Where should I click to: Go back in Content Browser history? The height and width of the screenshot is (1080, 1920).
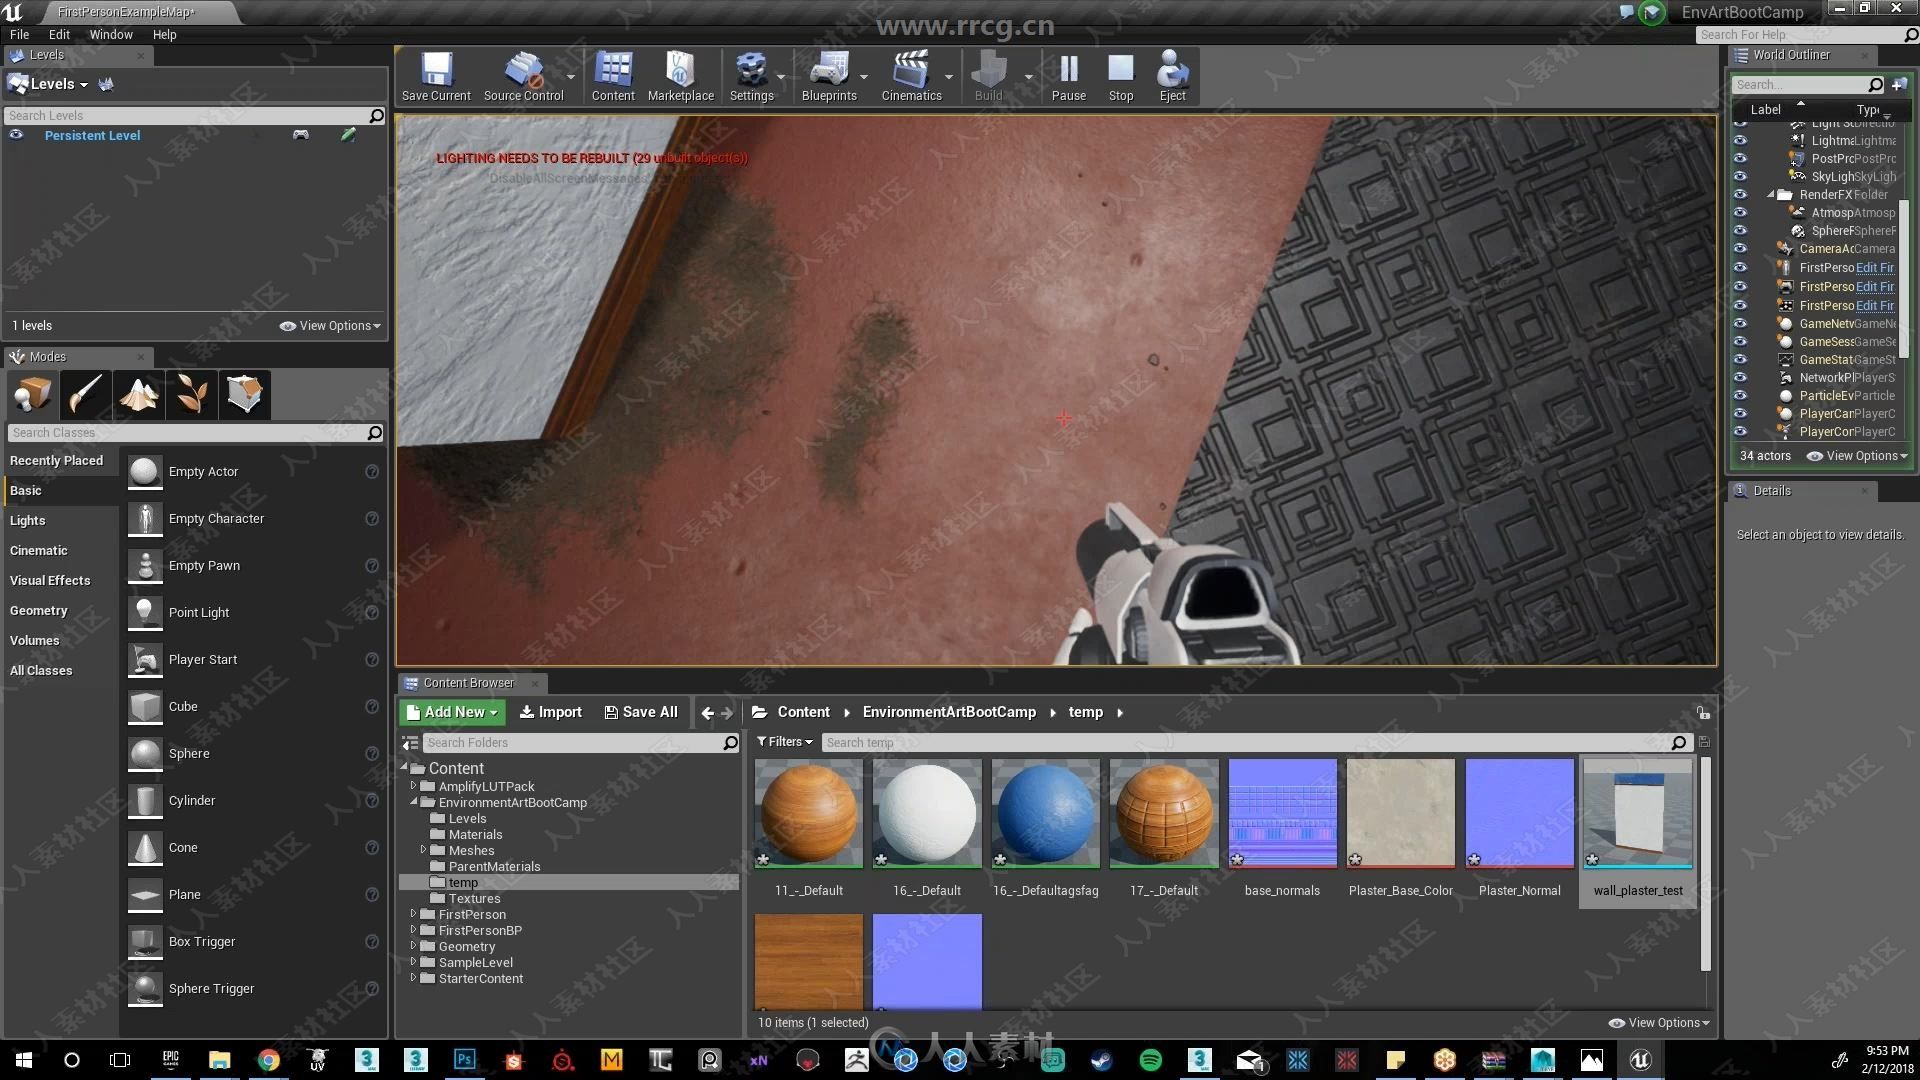(708, 713)
